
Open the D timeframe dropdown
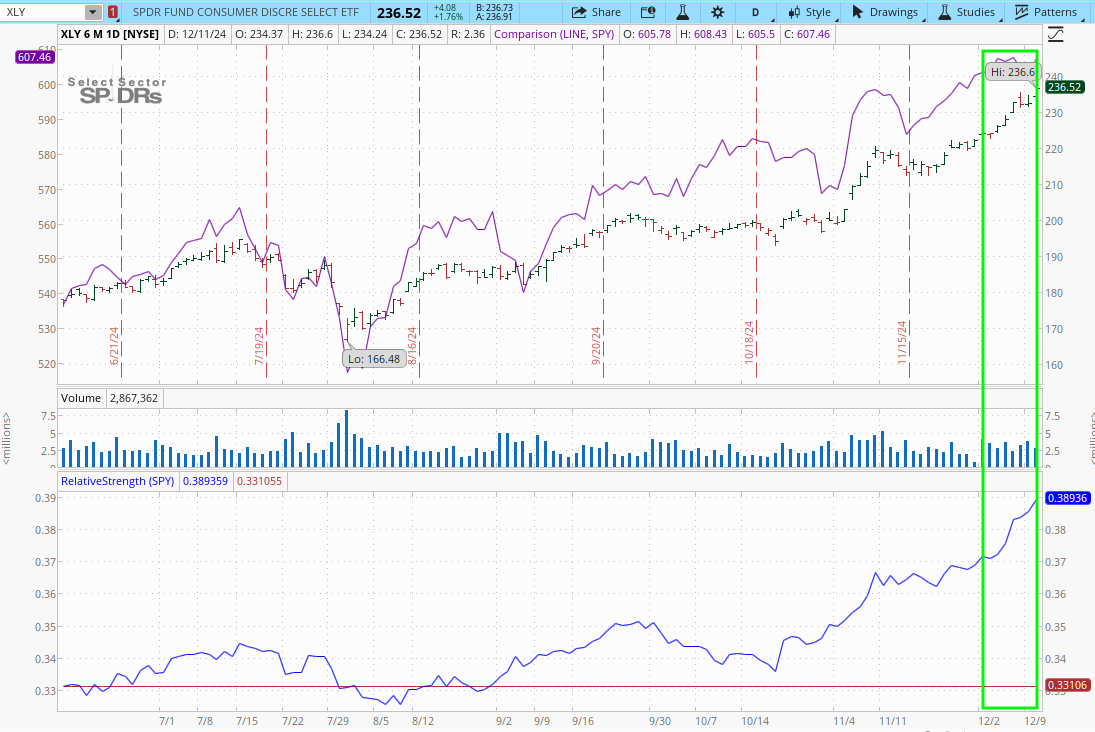756,12
